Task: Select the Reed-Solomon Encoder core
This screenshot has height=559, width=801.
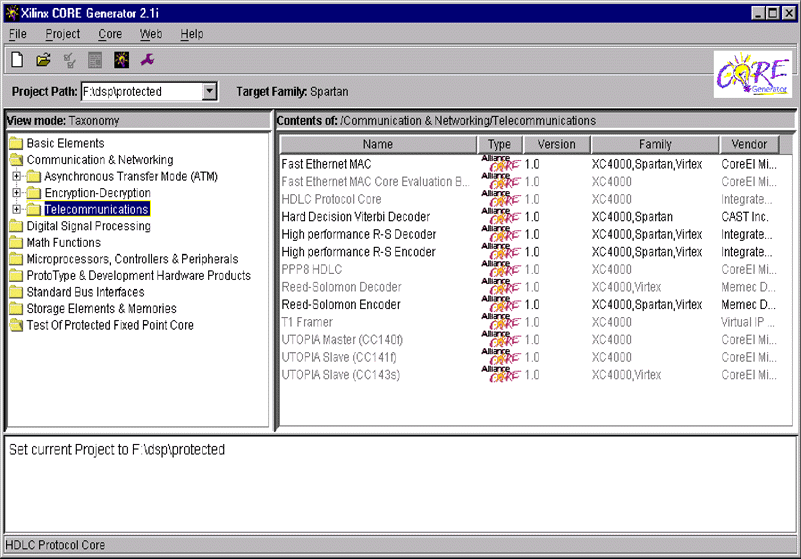Action: 340,305
